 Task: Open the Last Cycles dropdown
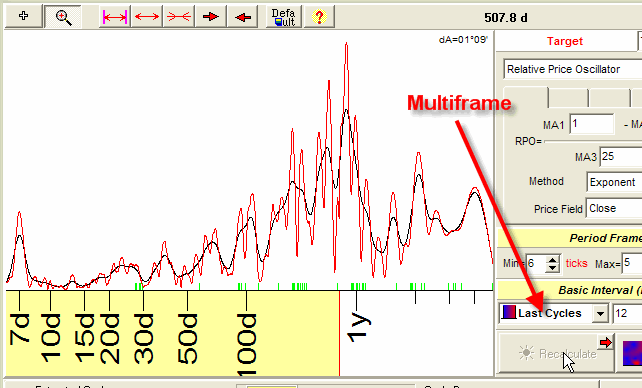tap(600, 314)
